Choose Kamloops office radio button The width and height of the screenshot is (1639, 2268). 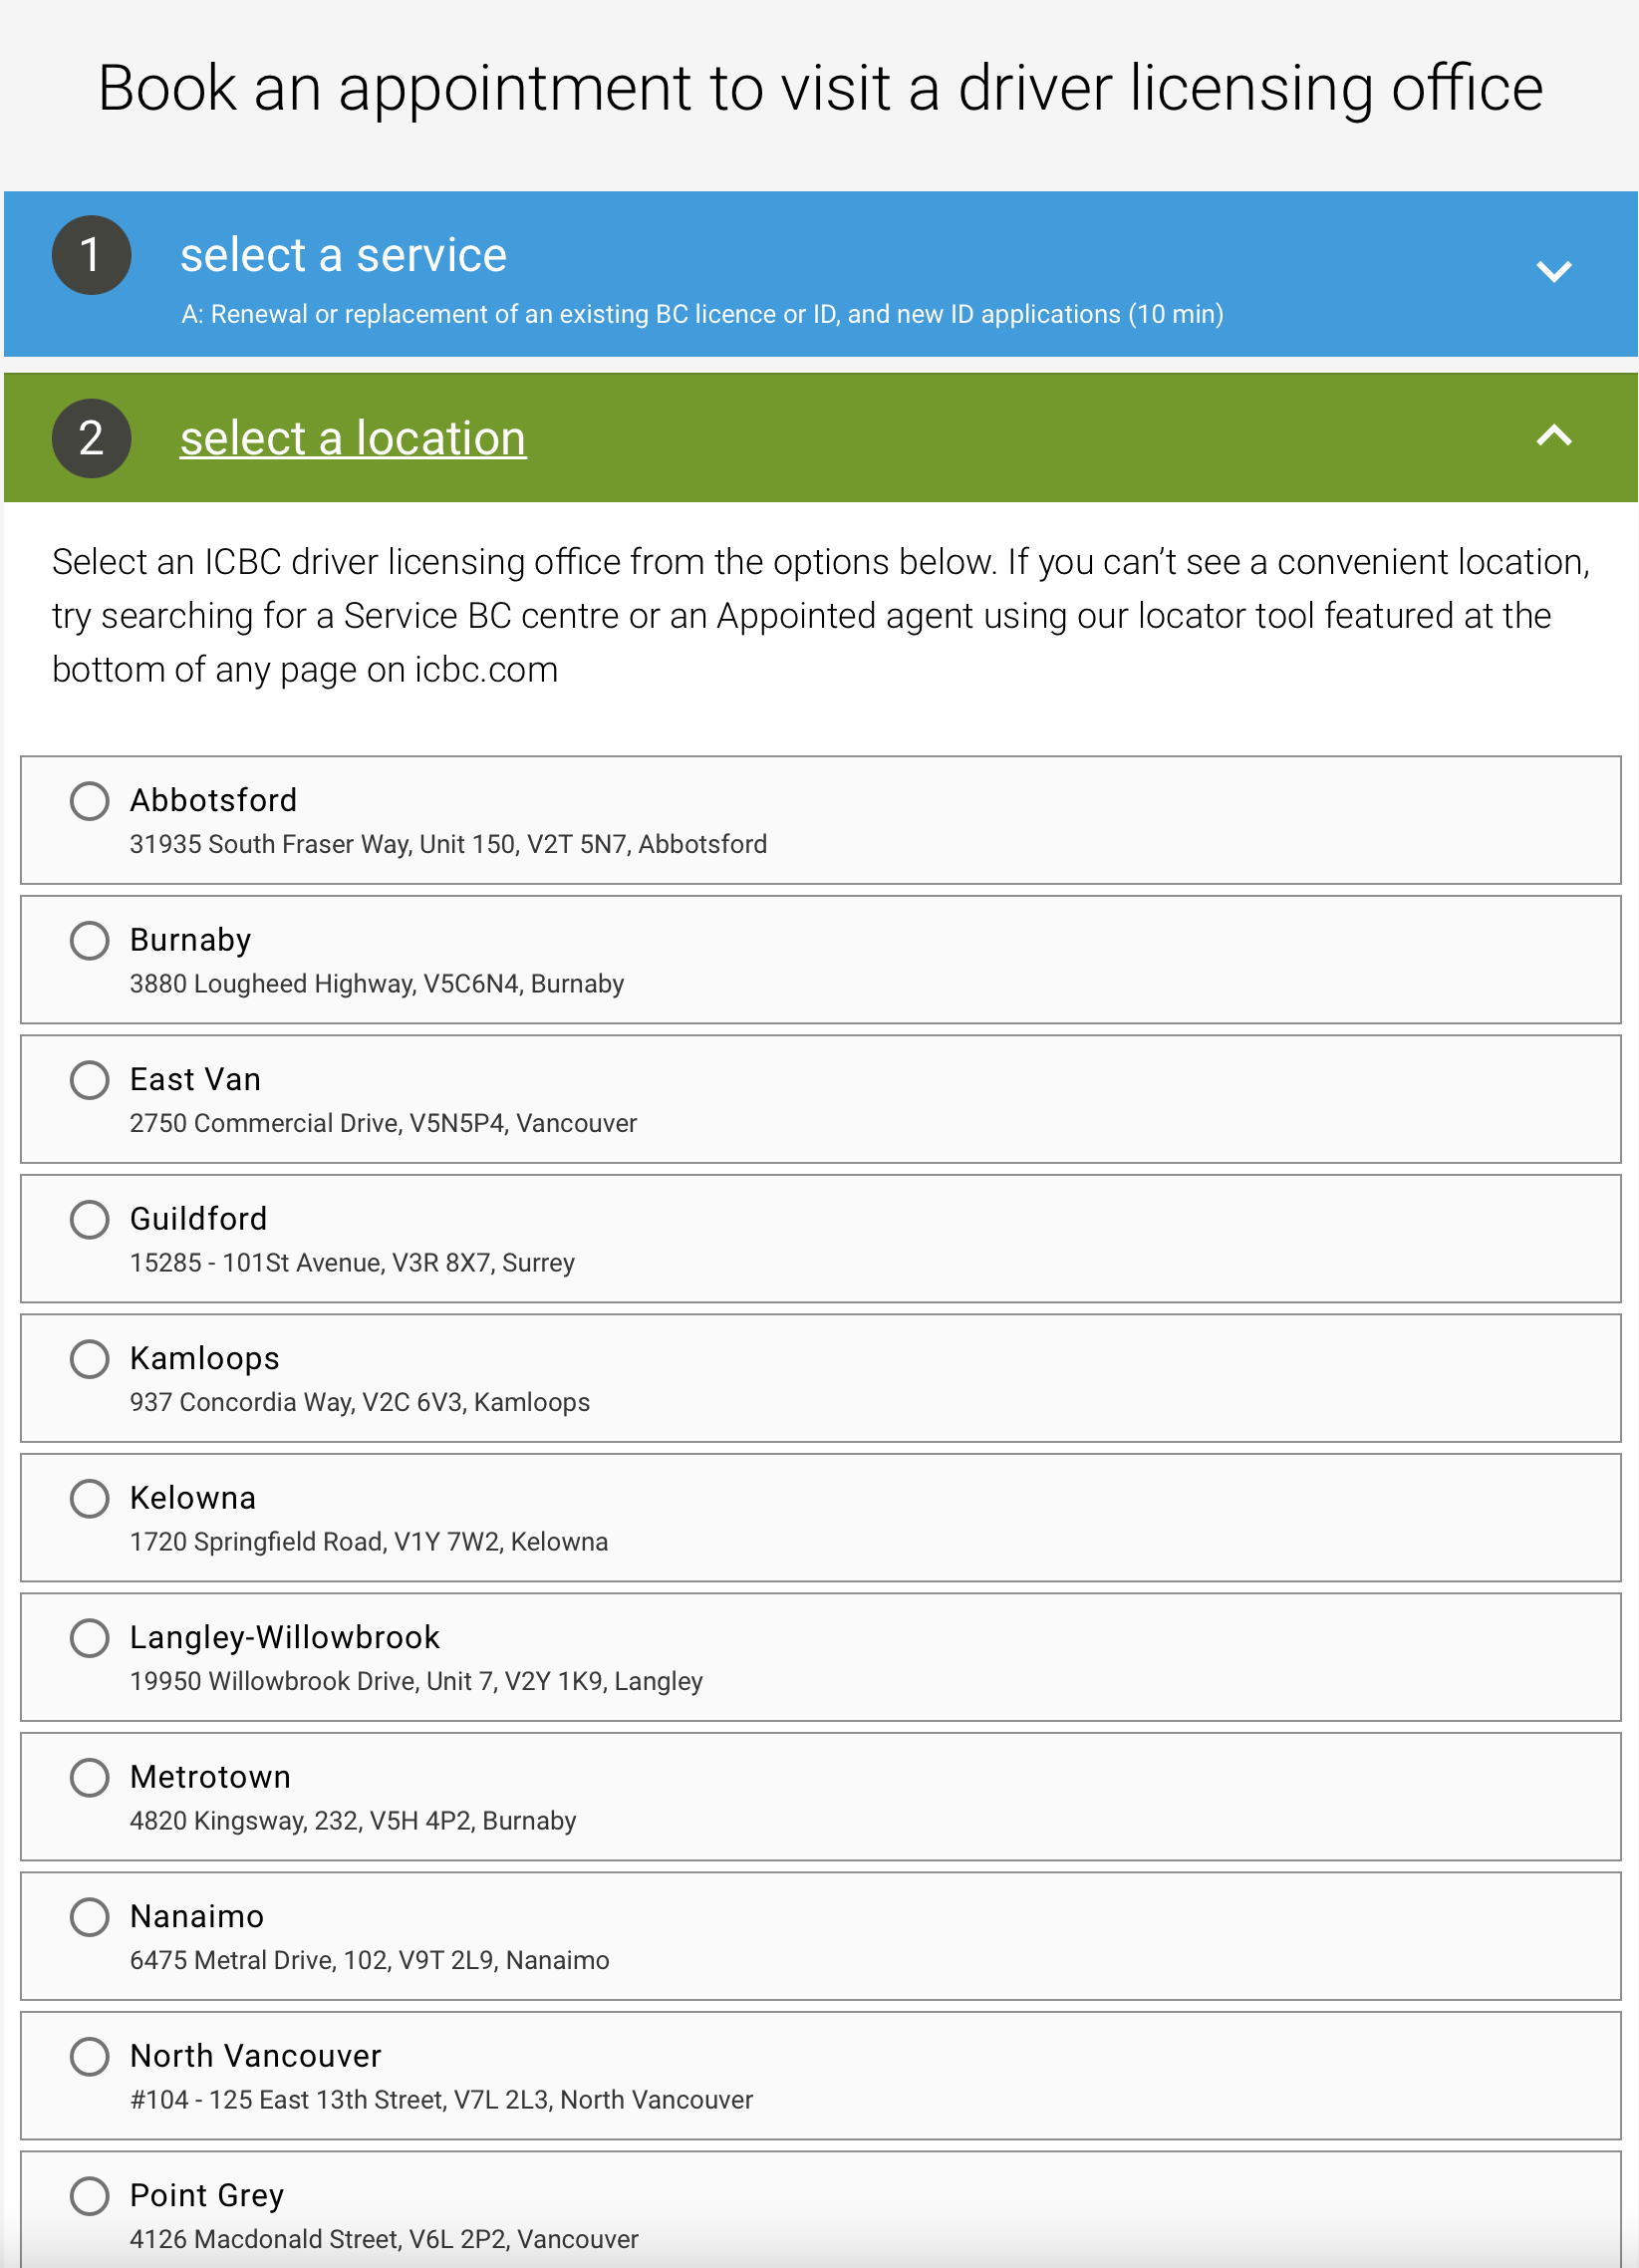(x=89, y=1359)
